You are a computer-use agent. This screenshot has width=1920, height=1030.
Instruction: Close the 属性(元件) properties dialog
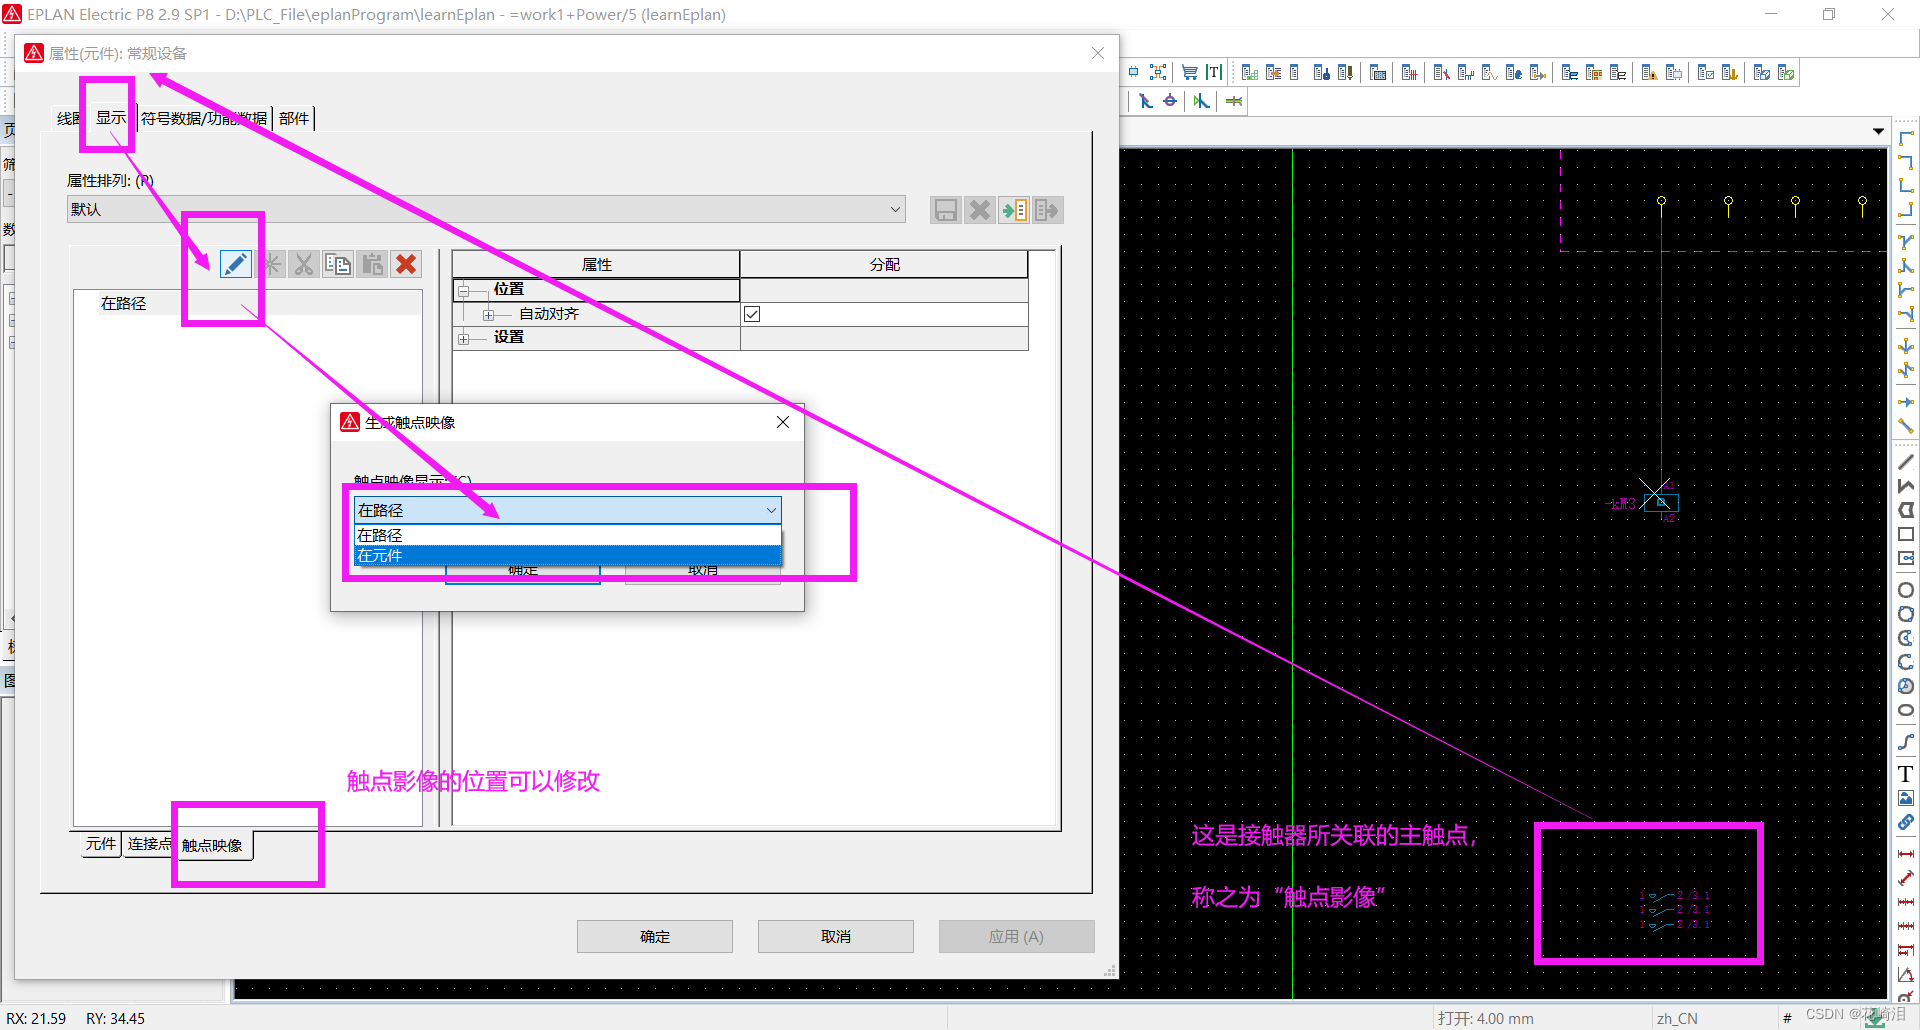click(1098, 53)
